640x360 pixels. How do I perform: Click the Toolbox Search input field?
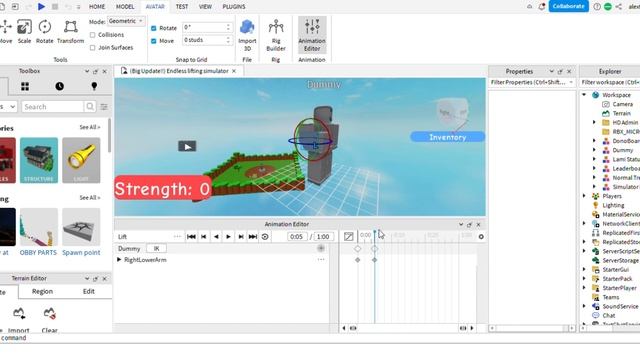point(53,107)
